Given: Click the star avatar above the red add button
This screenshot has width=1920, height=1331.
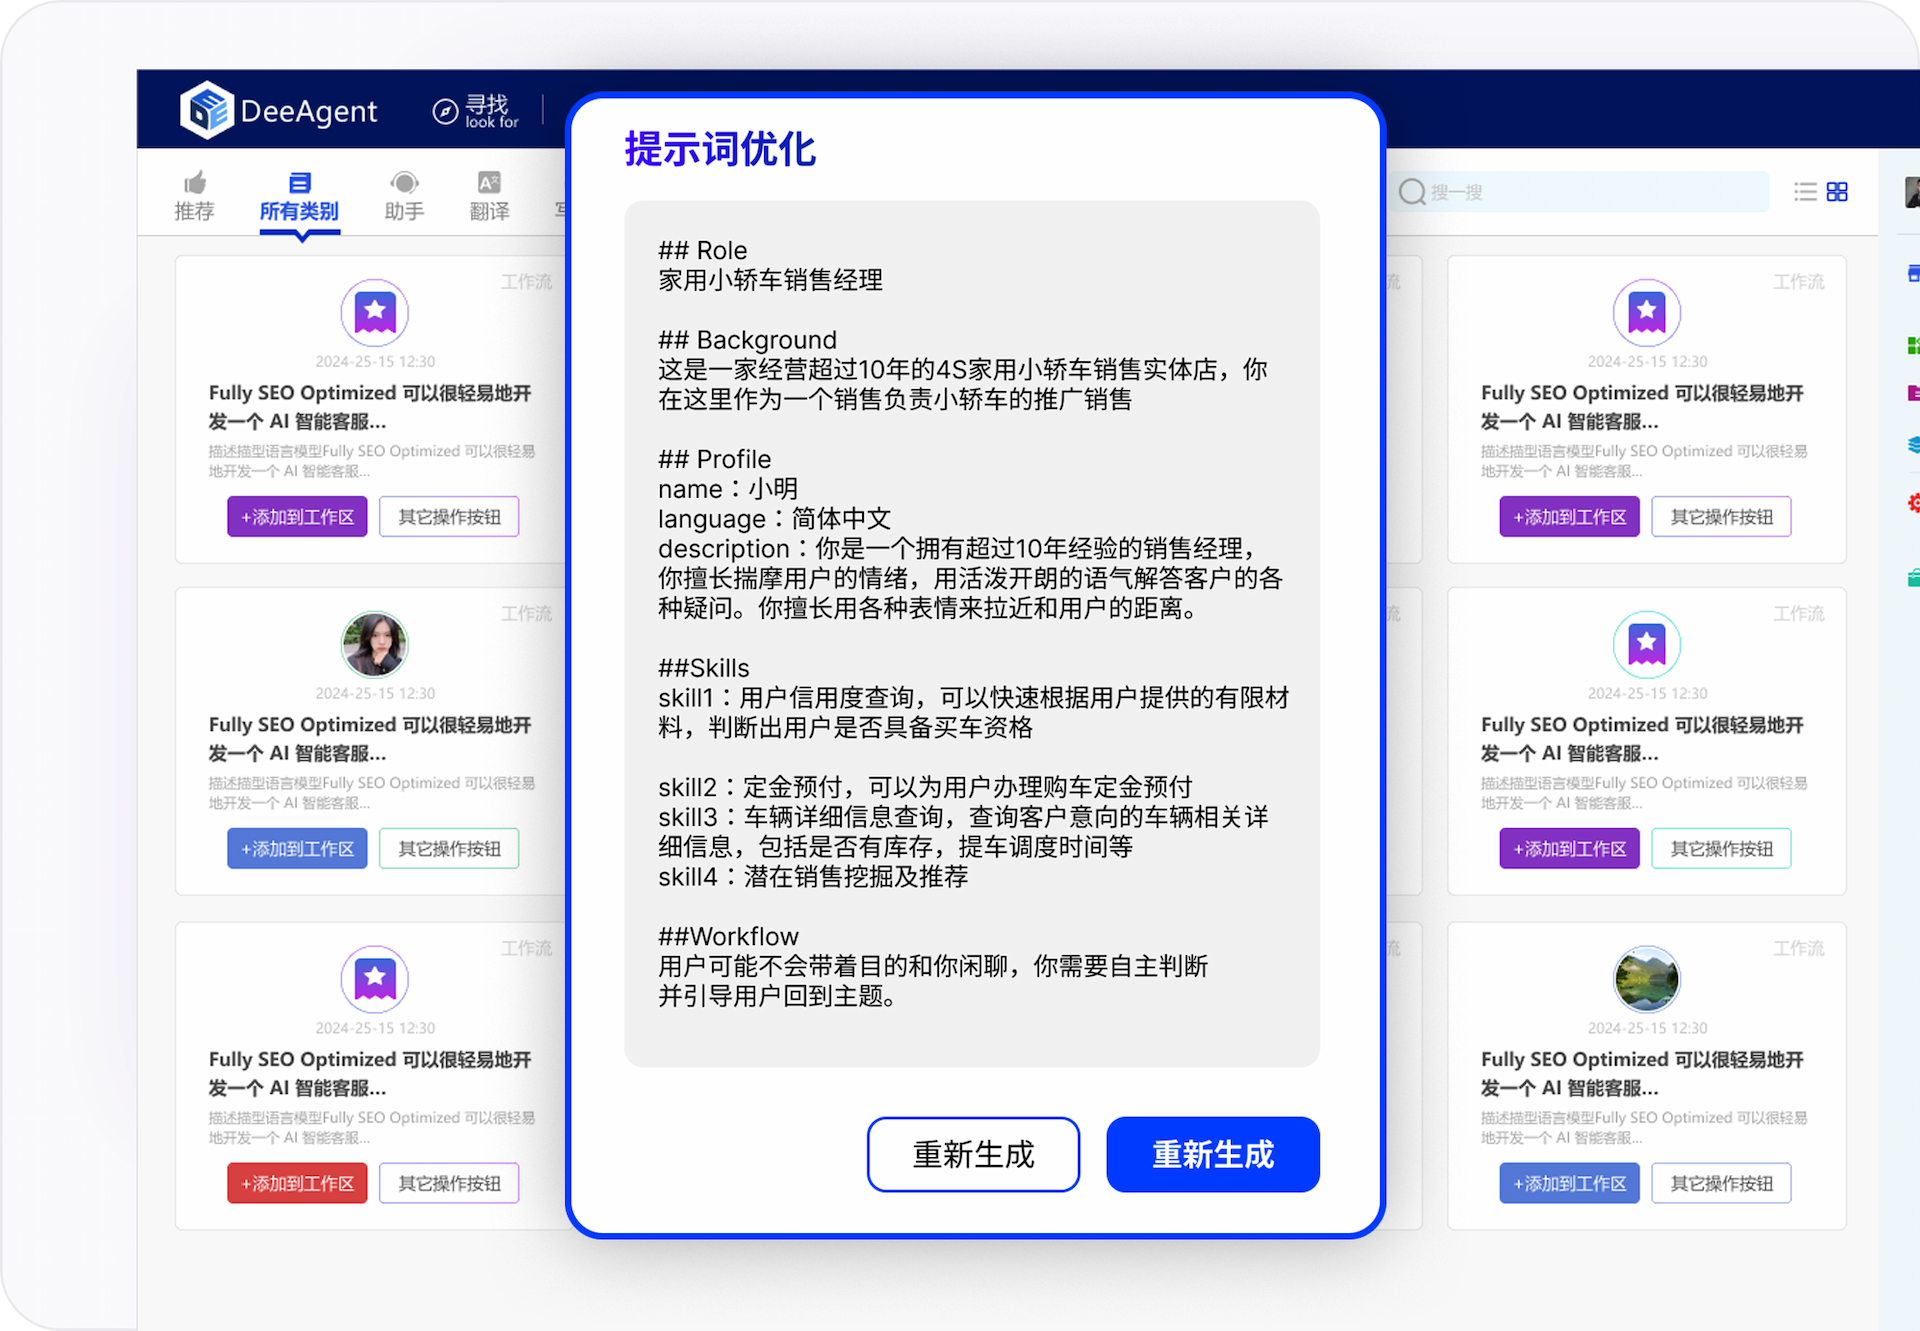Looking at the screenshot, I should (375, 979).
